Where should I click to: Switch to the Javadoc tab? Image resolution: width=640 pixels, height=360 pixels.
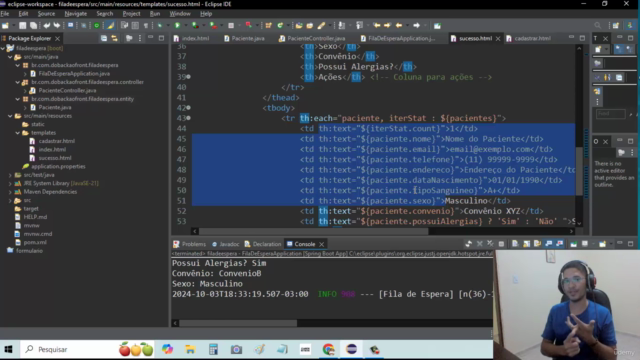point(225,244)
